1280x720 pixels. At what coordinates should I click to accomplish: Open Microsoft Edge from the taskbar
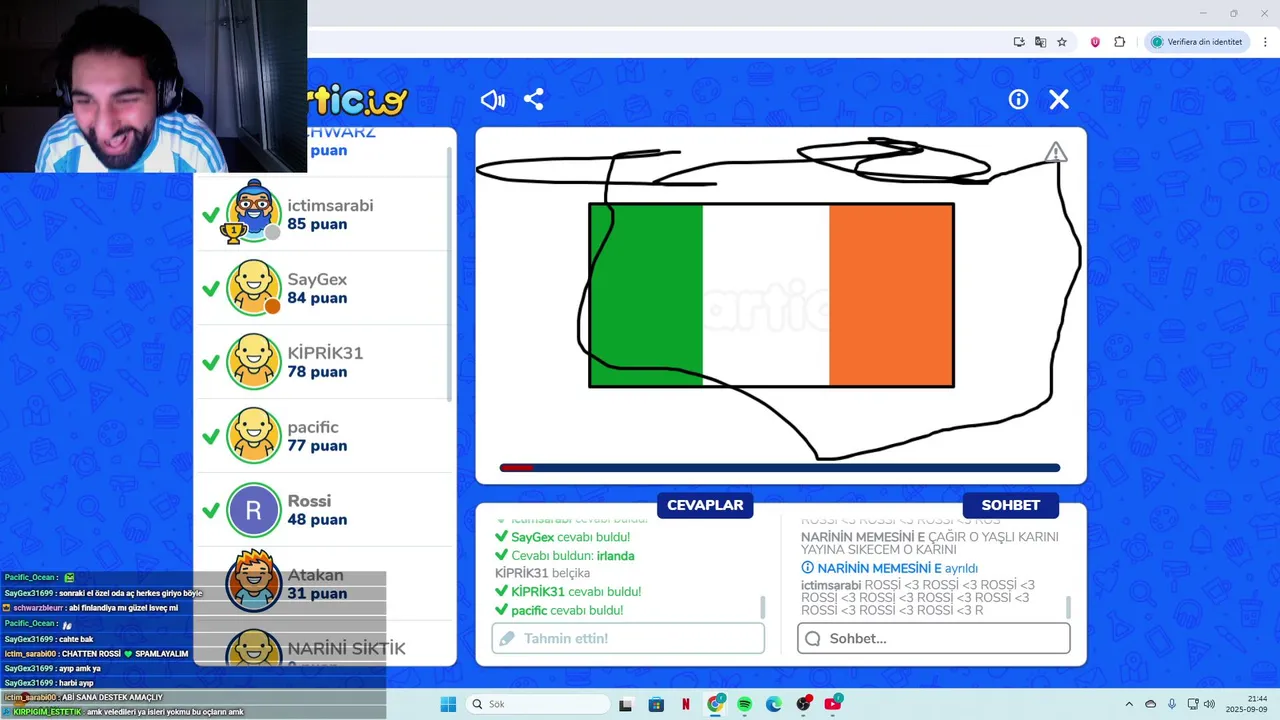coord(774,704)
